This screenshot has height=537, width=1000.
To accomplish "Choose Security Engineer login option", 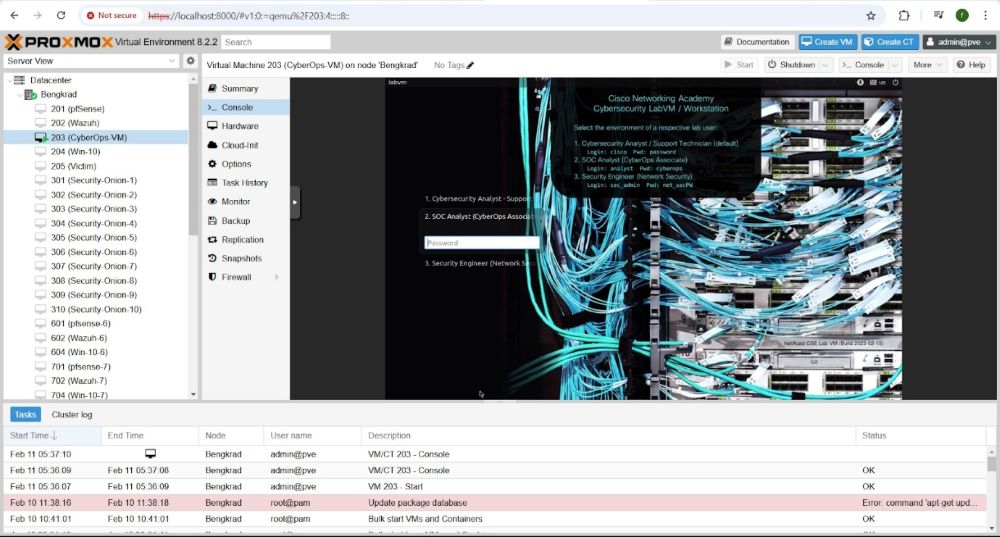I will (479, 263).
